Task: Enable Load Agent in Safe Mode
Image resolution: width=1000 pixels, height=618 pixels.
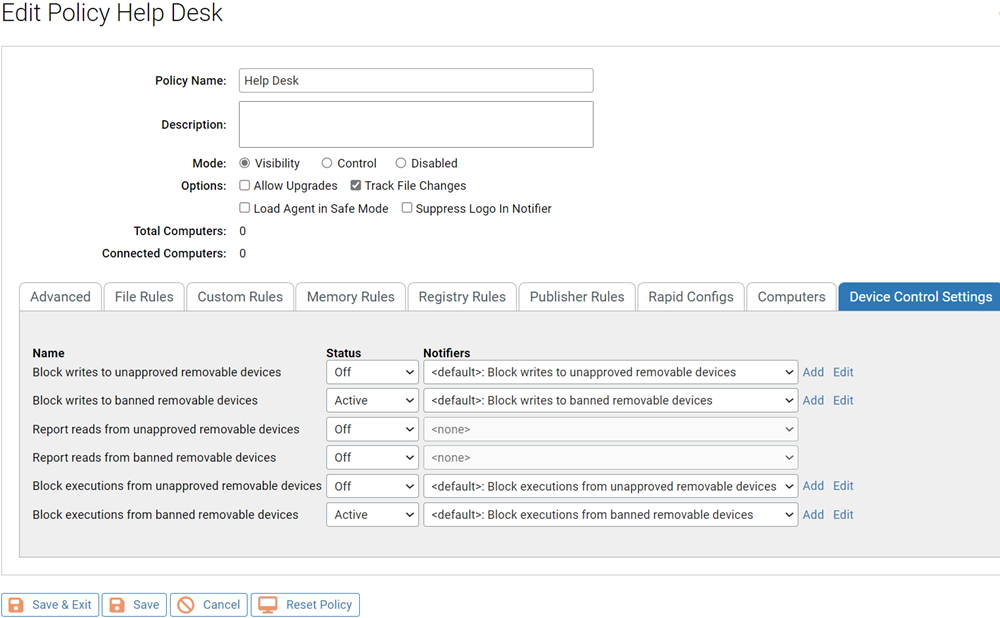Action: [244, 208]
